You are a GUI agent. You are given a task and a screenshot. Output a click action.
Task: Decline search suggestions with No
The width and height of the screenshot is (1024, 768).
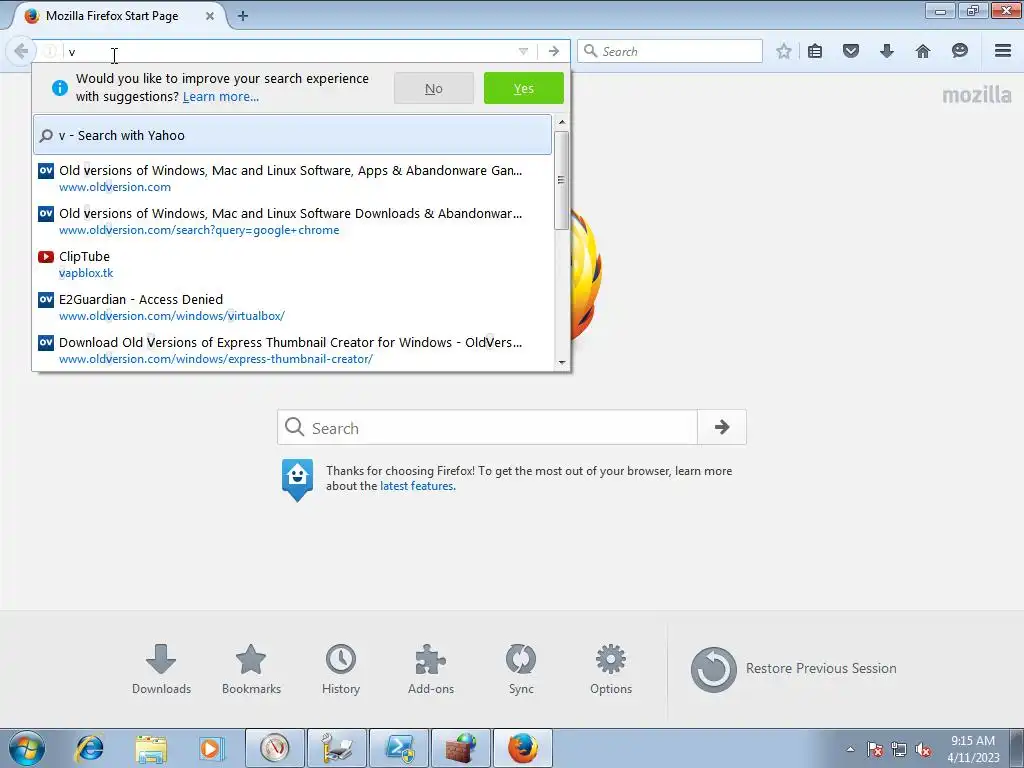(x=434, y=88)
